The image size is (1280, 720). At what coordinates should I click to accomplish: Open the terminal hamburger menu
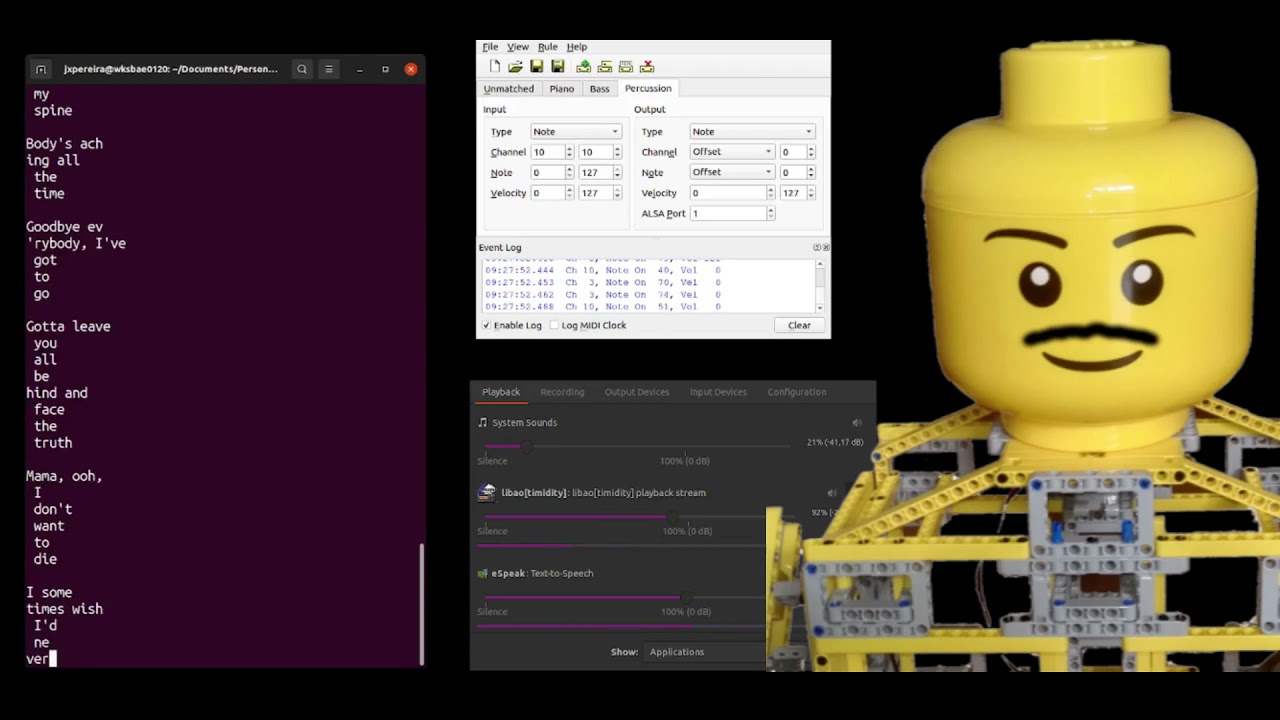point(328,69)
